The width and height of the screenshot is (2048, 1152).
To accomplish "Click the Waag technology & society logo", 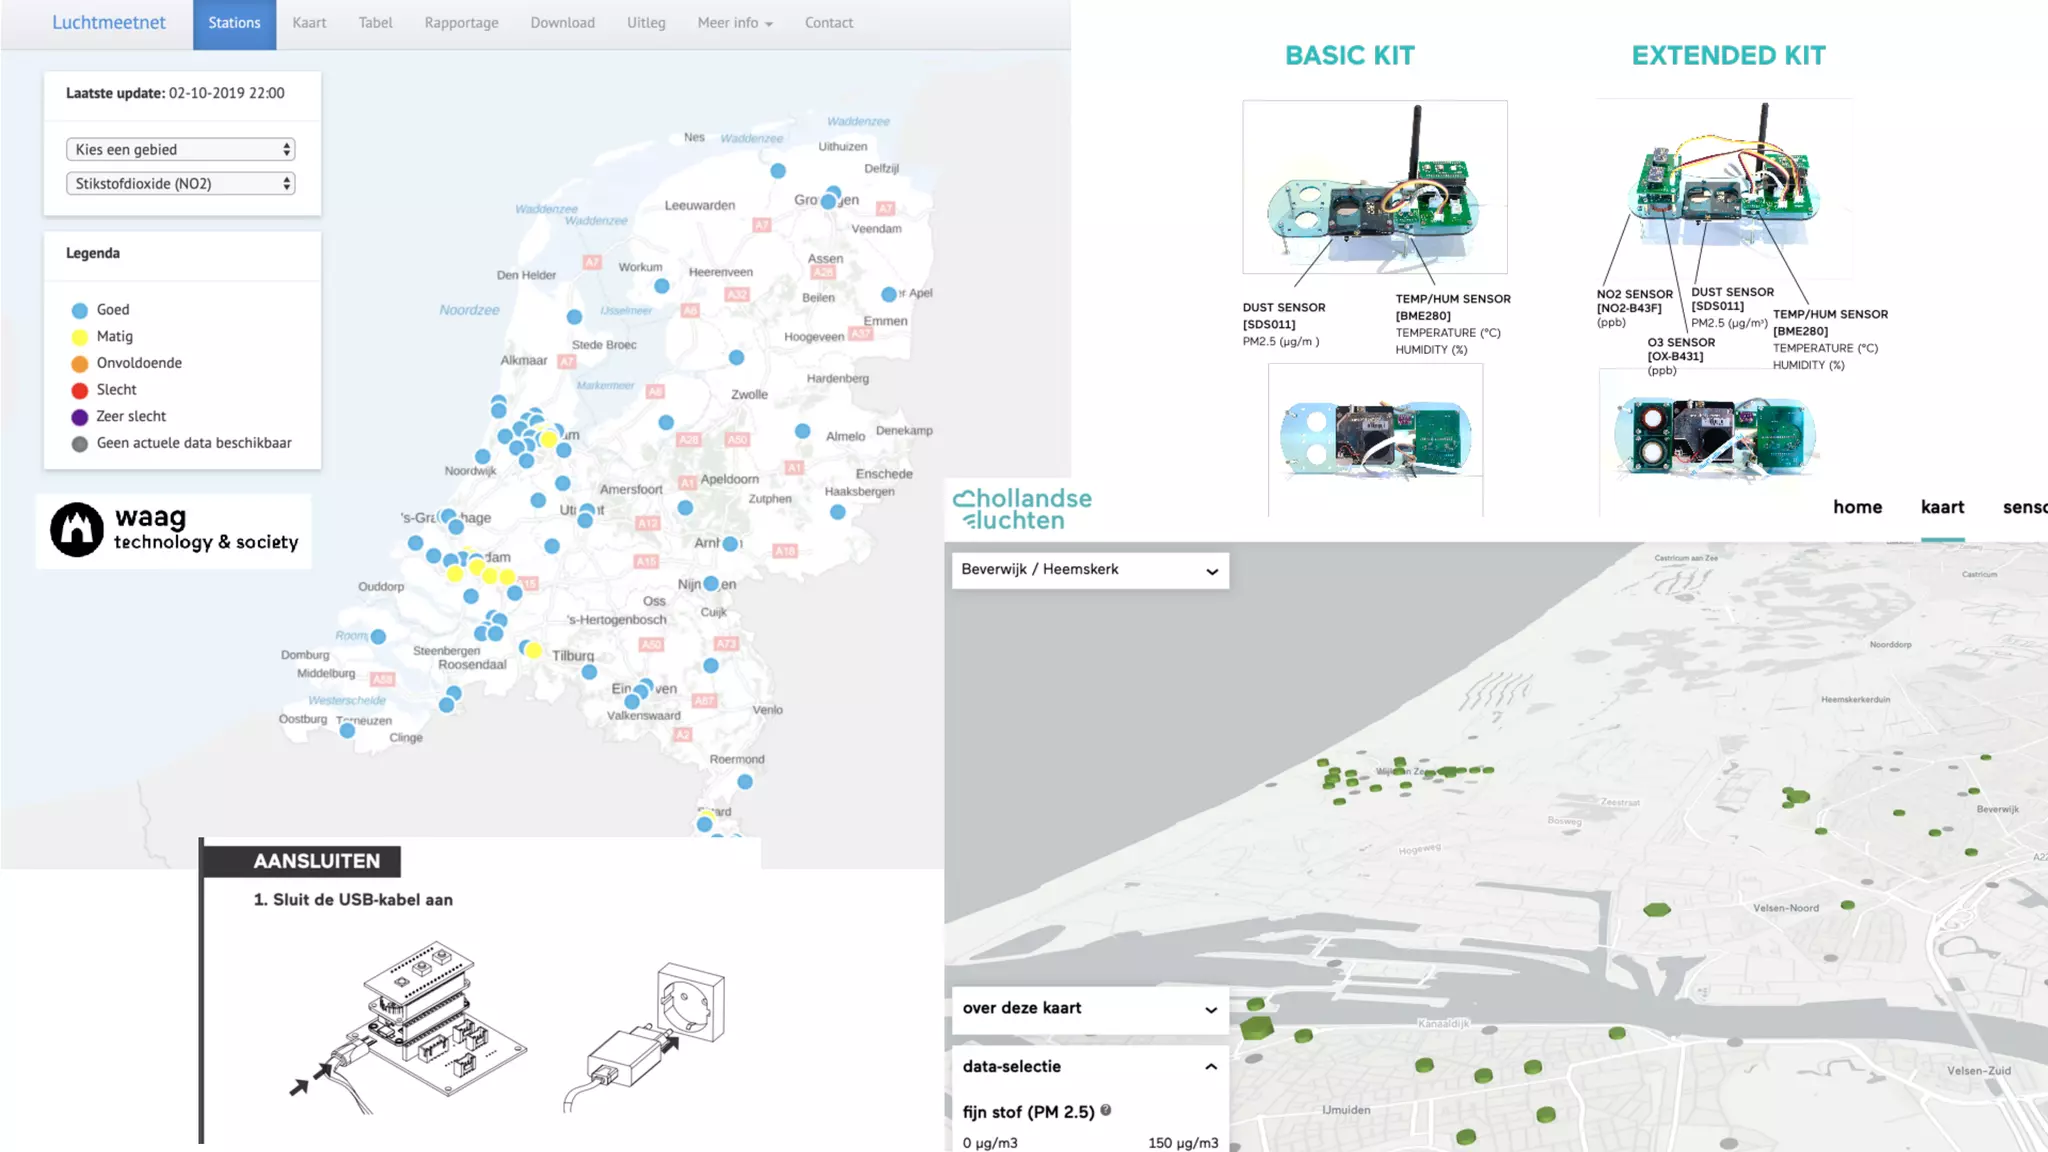I will tap(174, 530).
